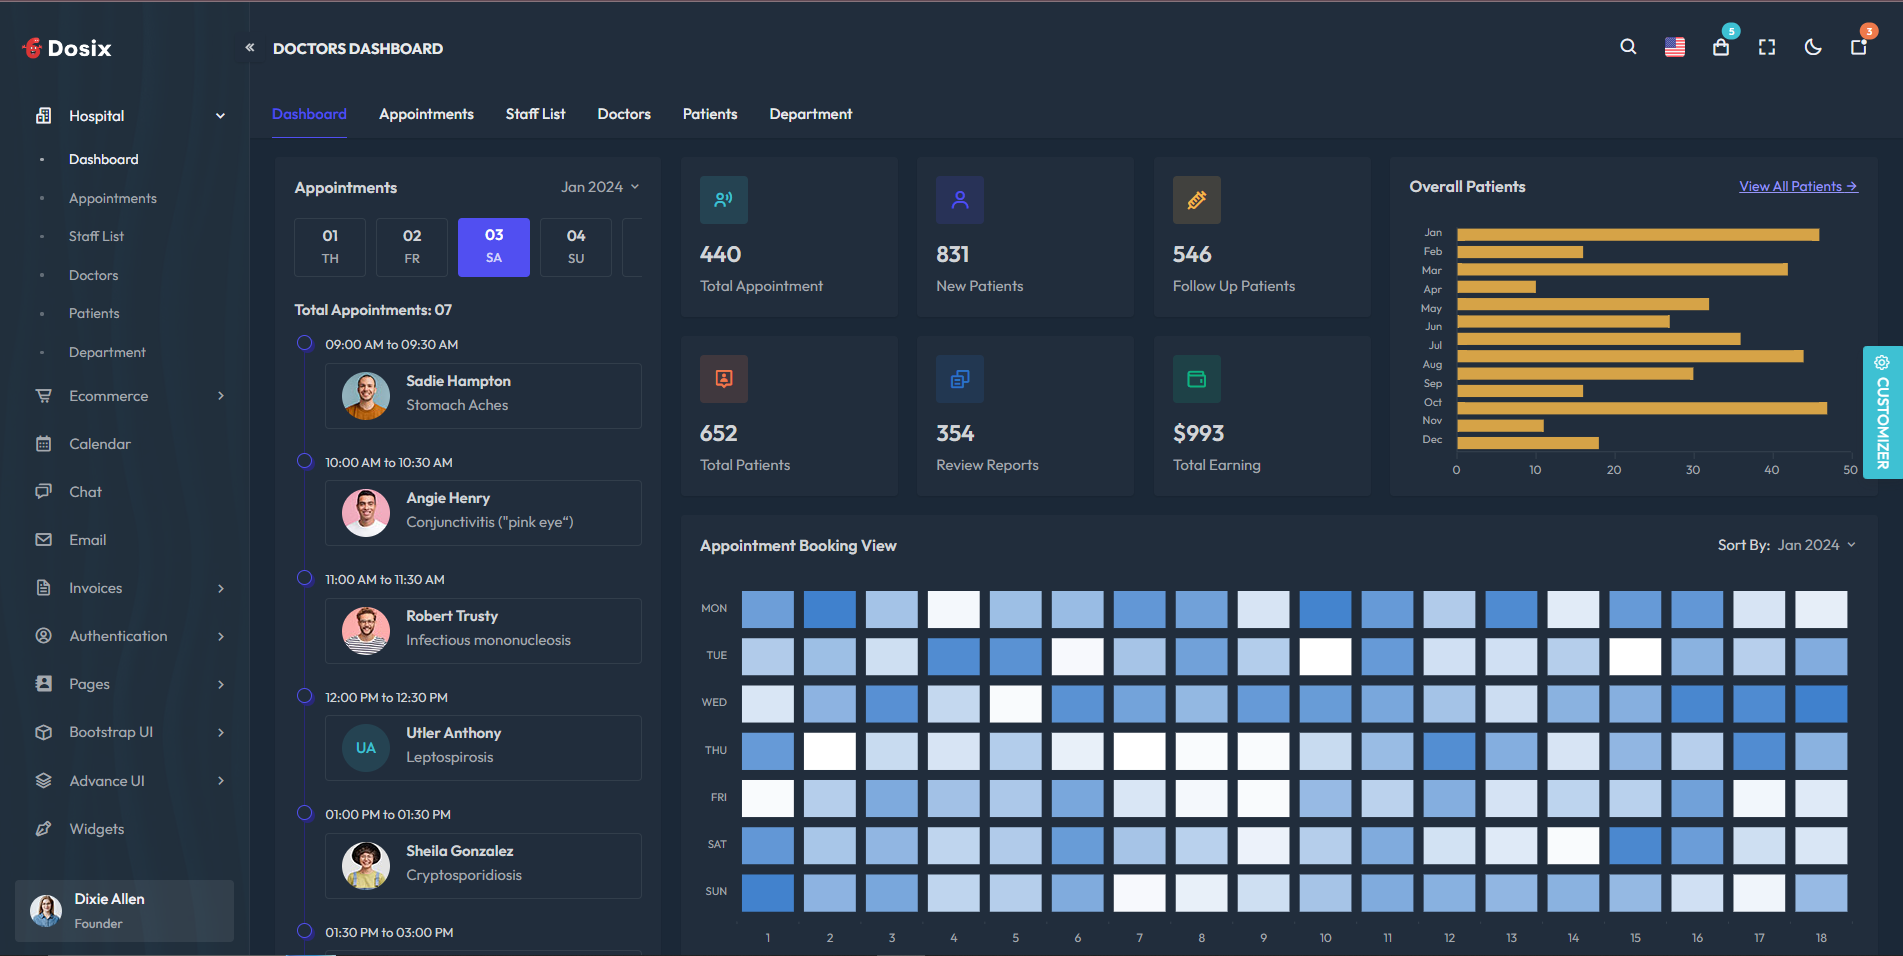This screenshot has width=1903, height=956.
Task: Switch dark mode with the moon icon
Action: click(x=1813, y=47)
